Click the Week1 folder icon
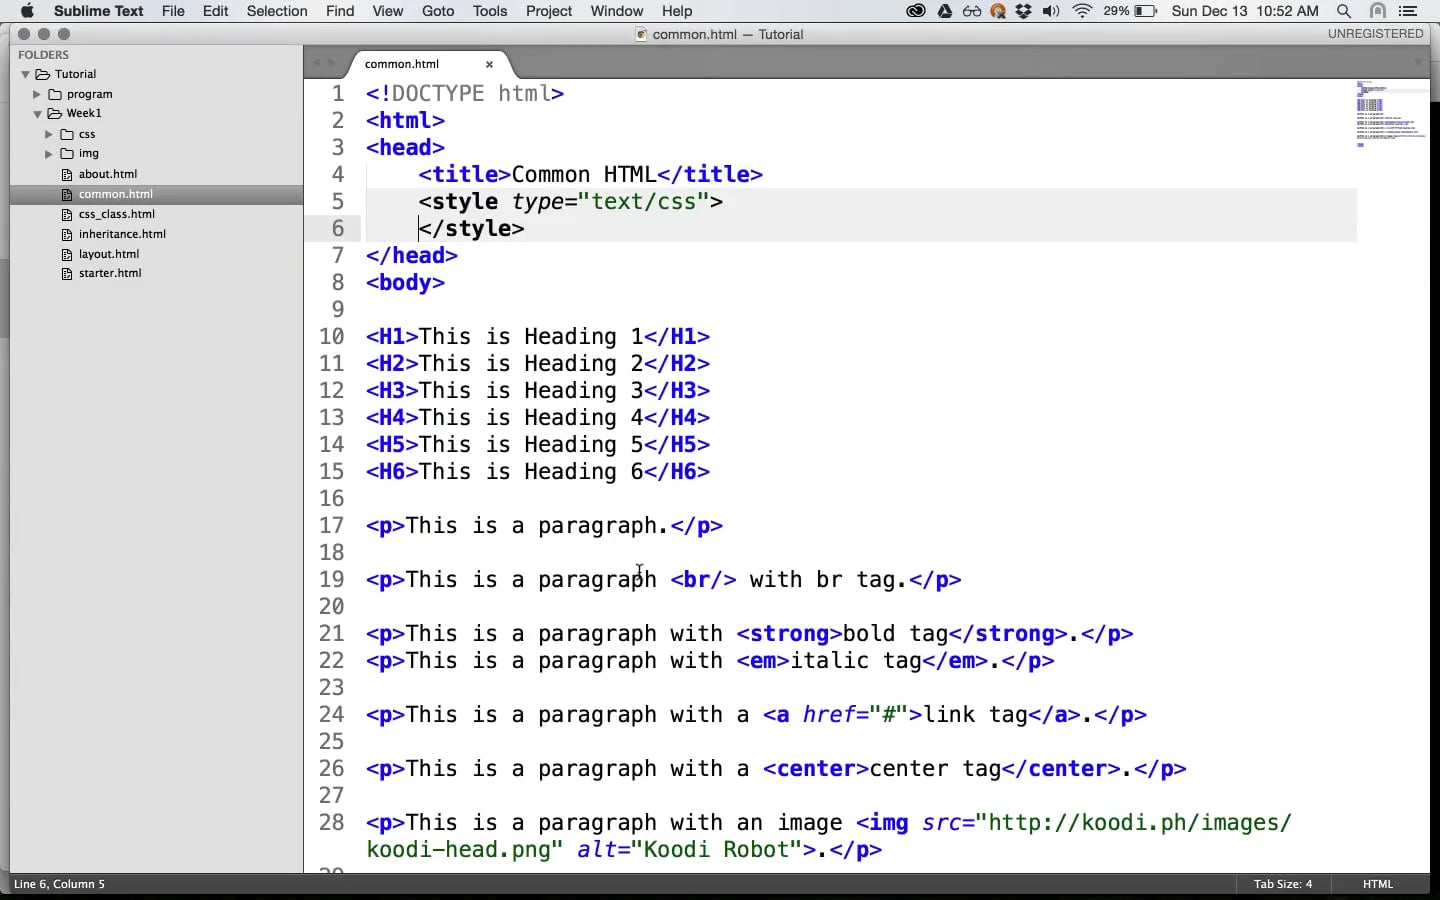The height and width of the screenshot is (900, 1440). [55, 114]
